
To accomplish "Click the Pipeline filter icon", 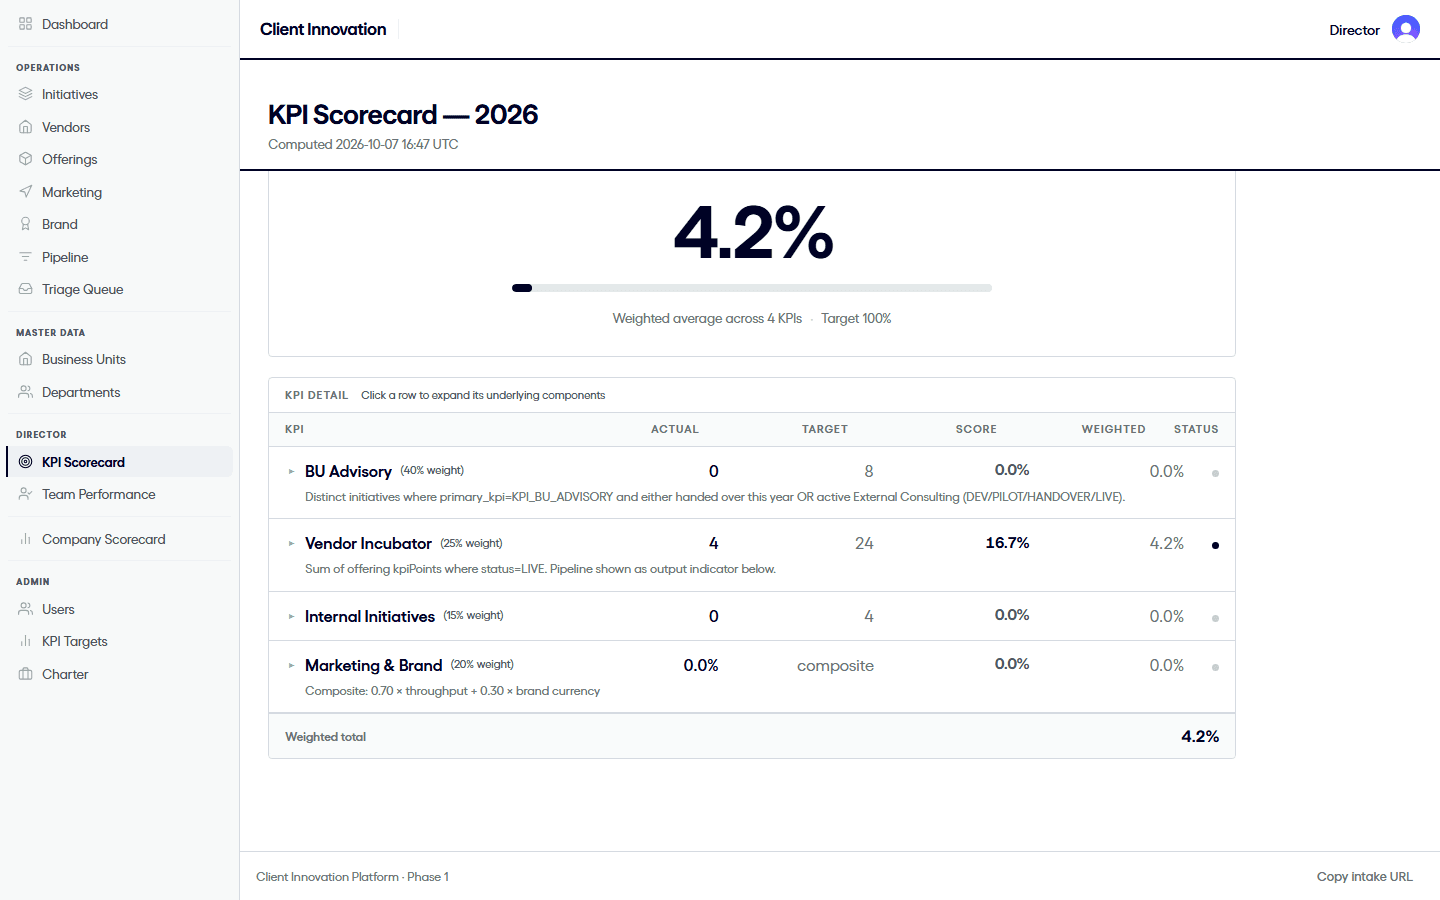I will pos(26,257).
